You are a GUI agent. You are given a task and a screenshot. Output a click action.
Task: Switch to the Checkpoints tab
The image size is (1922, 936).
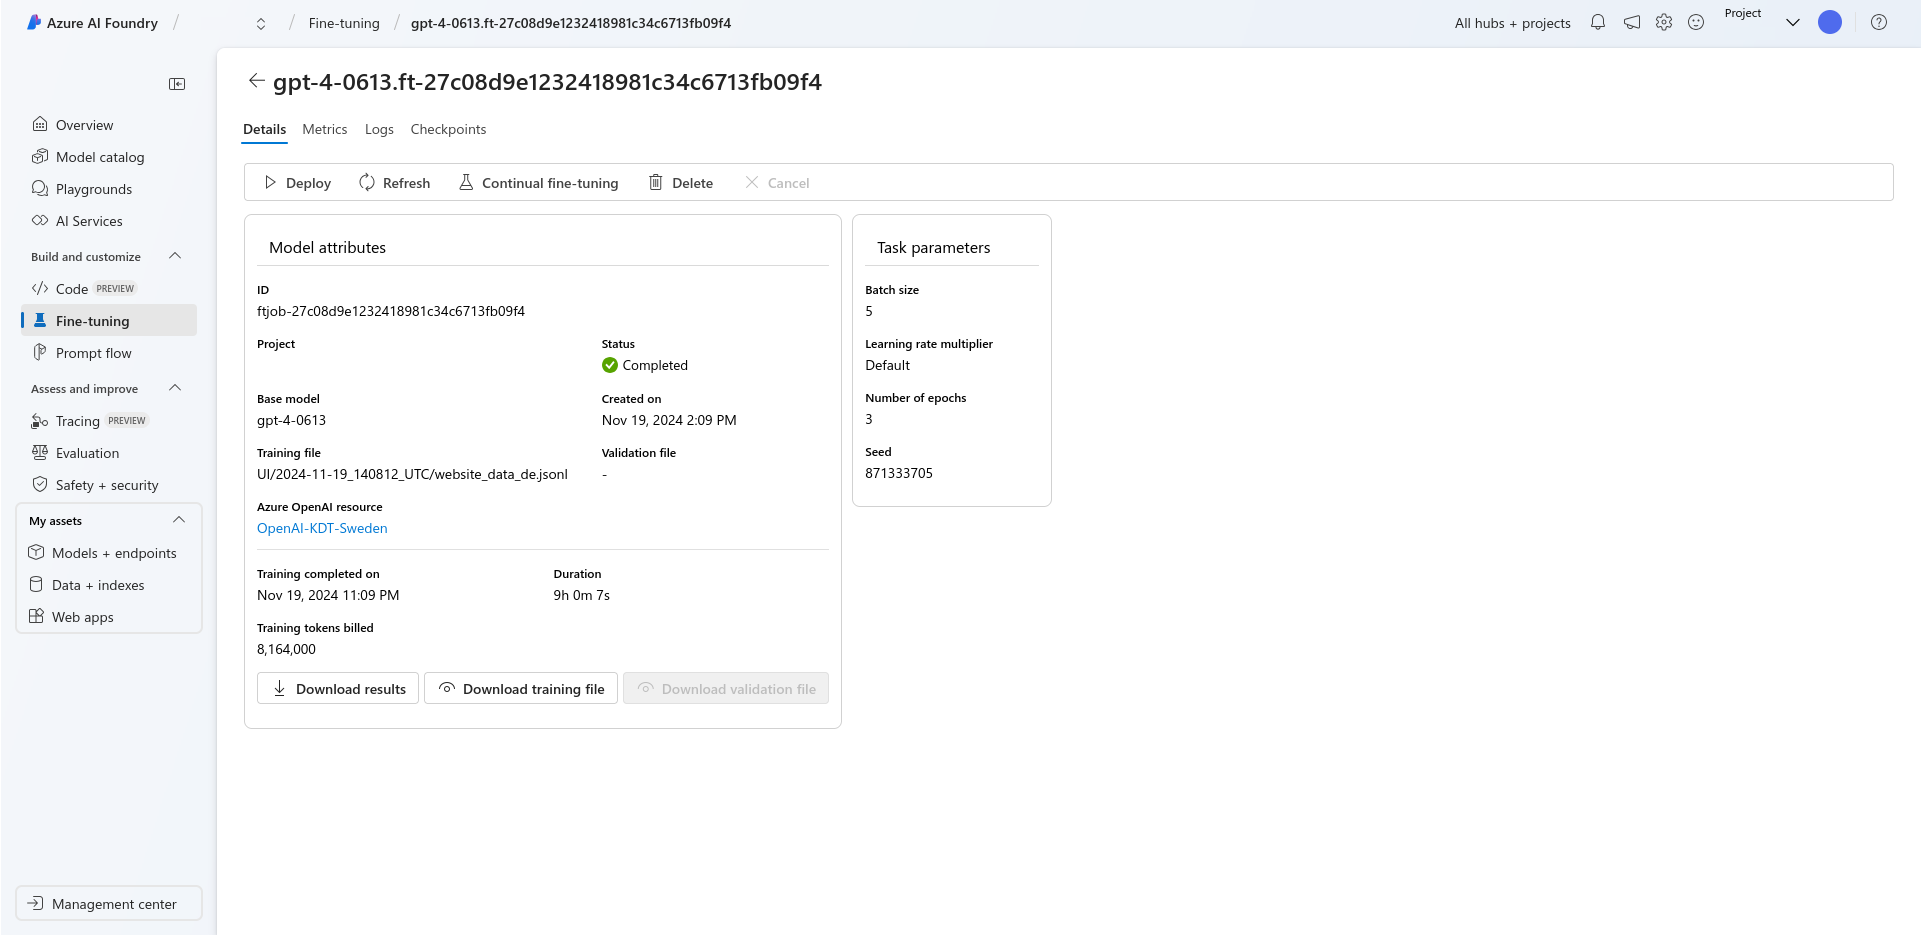point(448,129)
